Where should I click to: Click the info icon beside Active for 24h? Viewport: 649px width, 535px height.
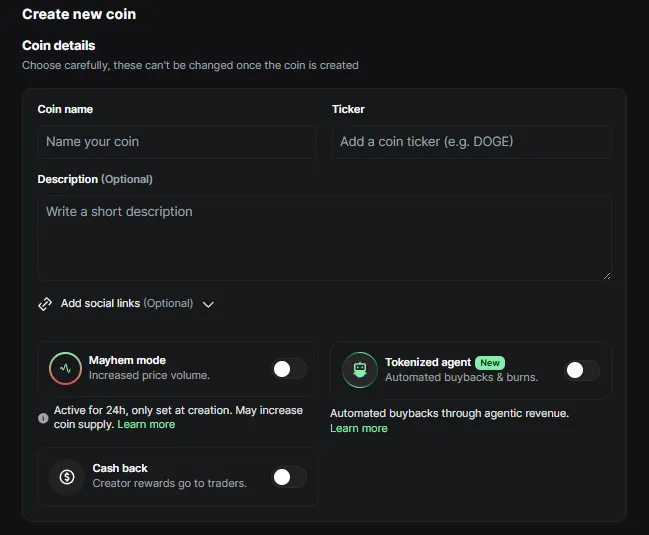(43, 418)
